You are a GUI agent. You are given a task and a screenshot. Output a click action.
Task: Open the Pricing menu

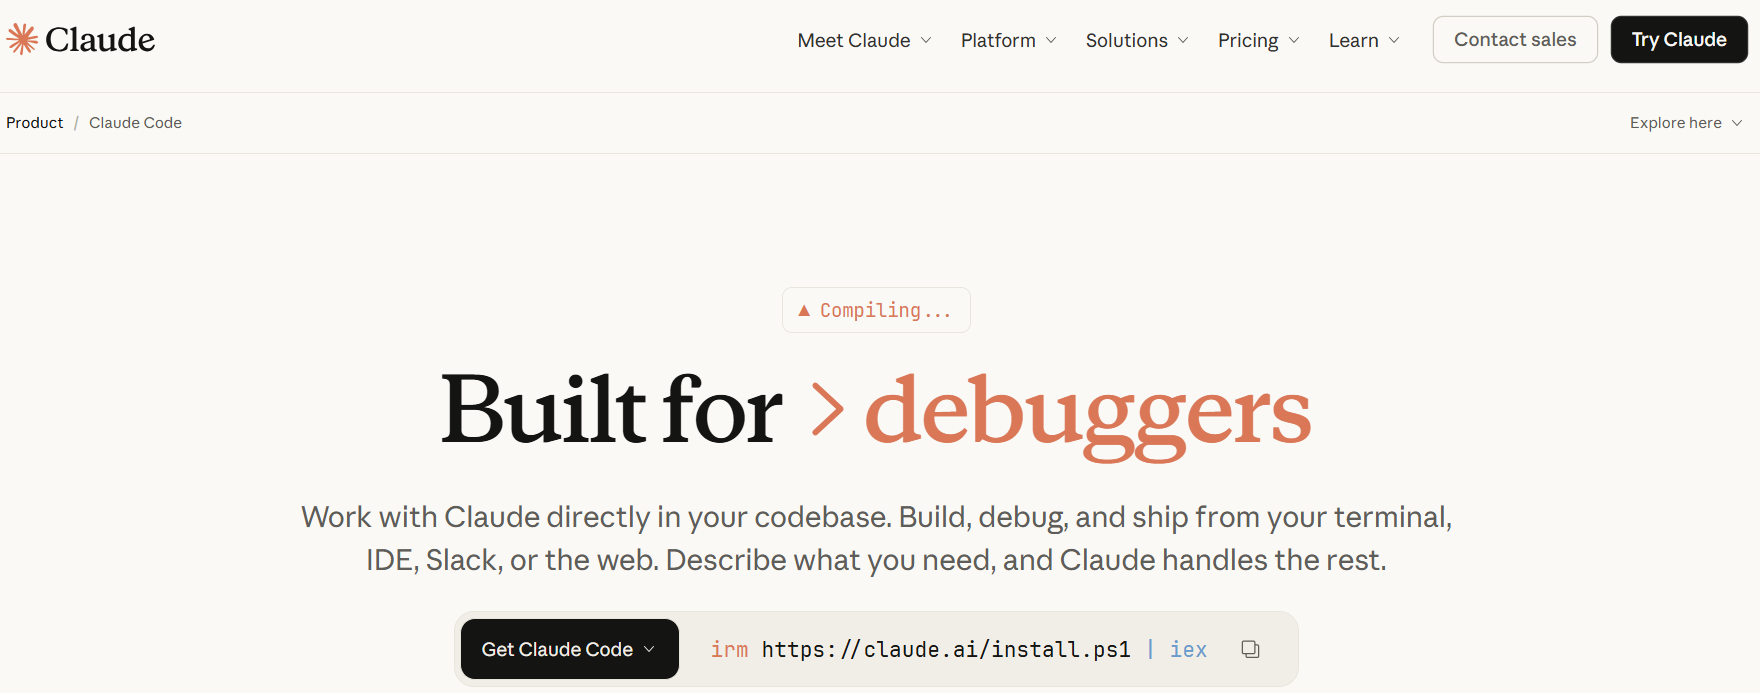coord(1257,40)
